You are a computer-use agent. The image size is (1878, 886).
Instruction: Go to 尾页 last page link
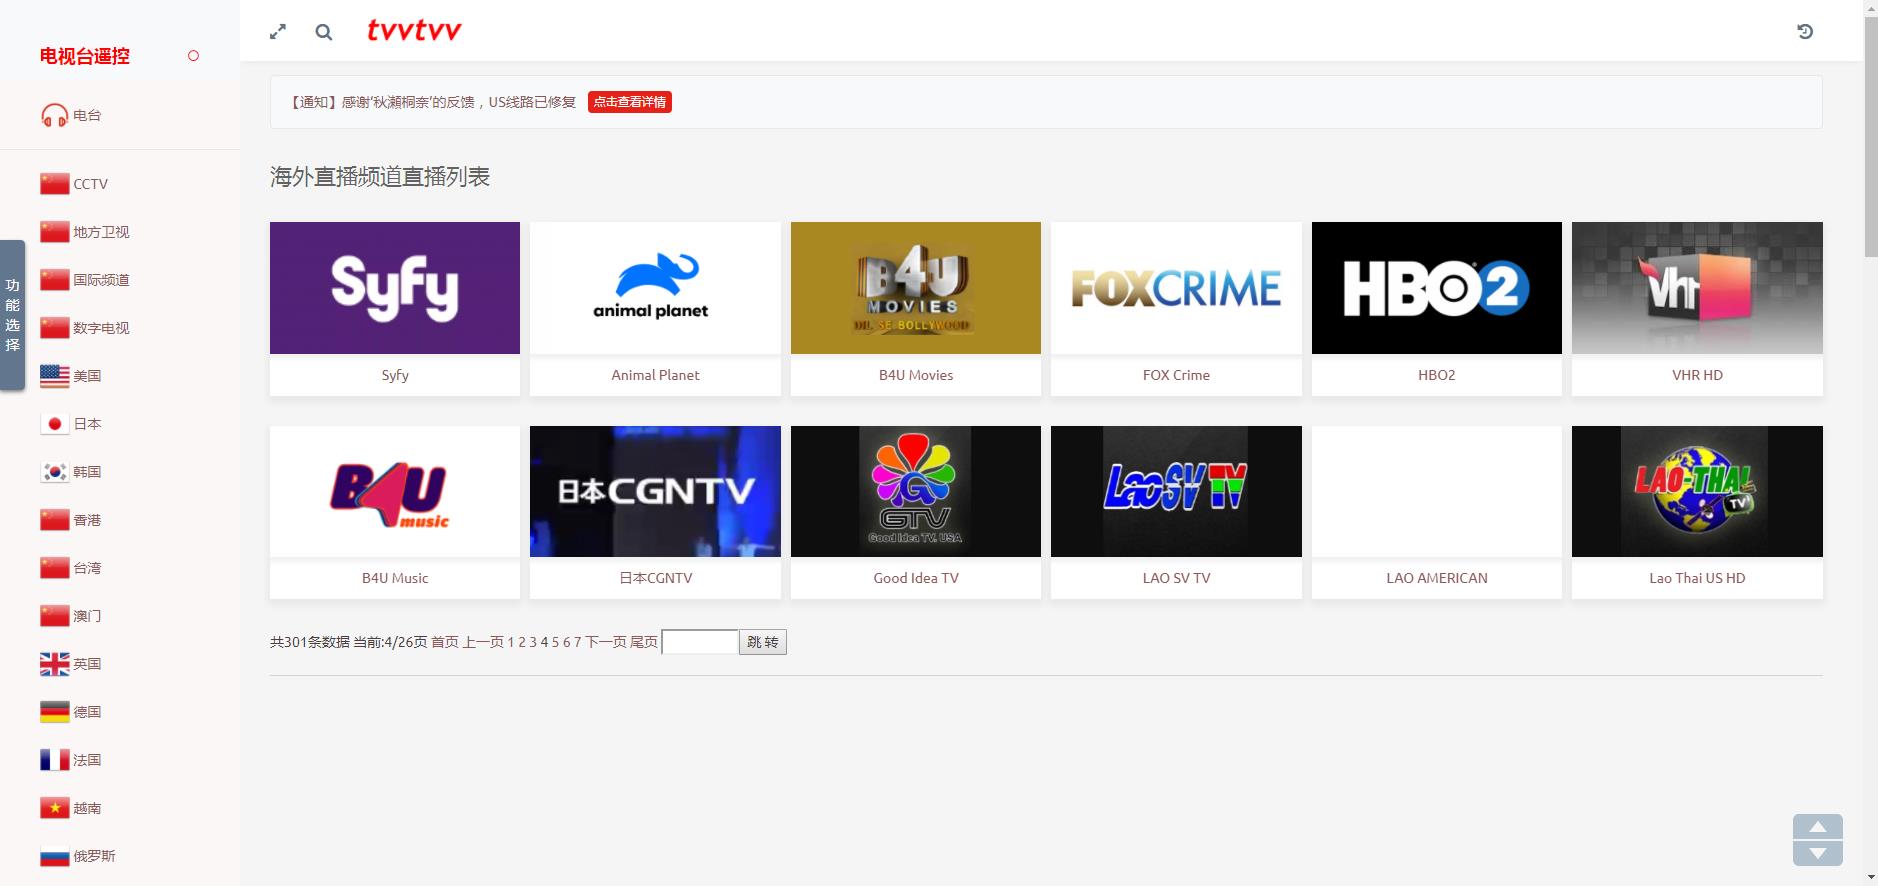[644, 642]
